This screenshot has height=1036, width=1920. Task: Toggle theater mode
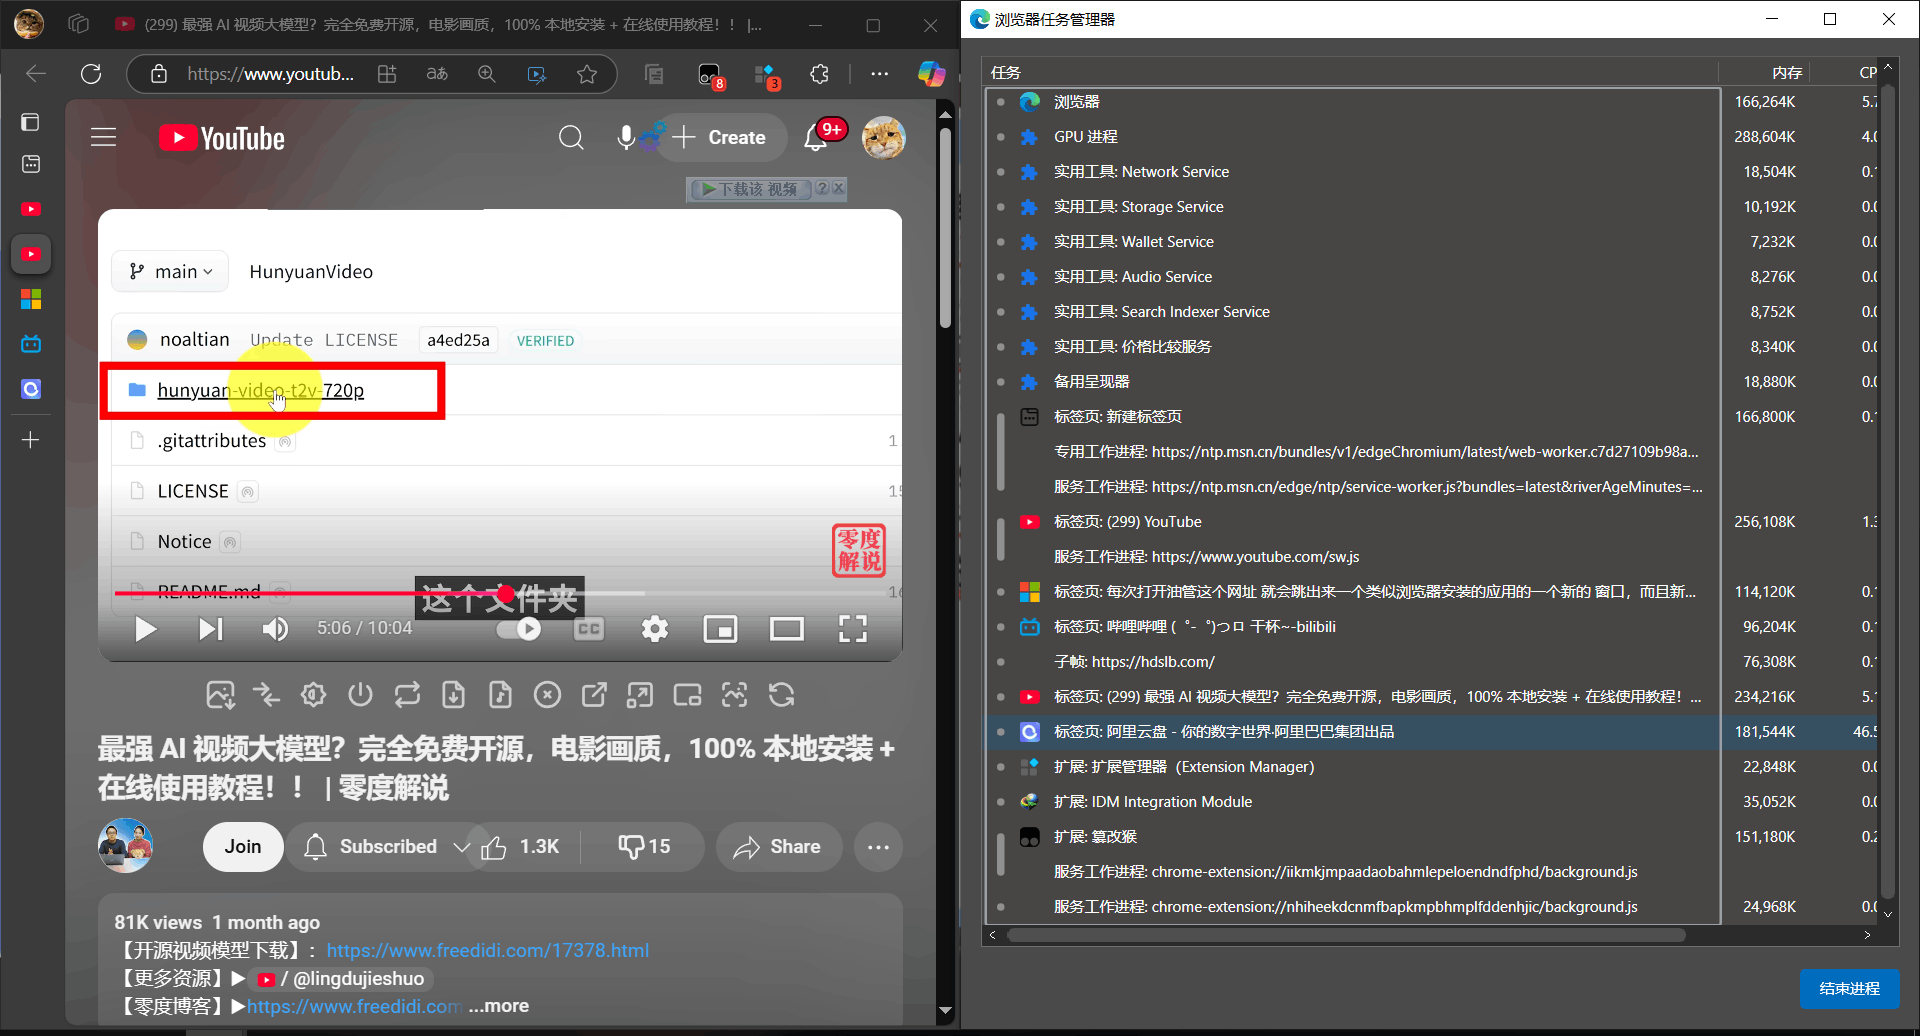787,629
